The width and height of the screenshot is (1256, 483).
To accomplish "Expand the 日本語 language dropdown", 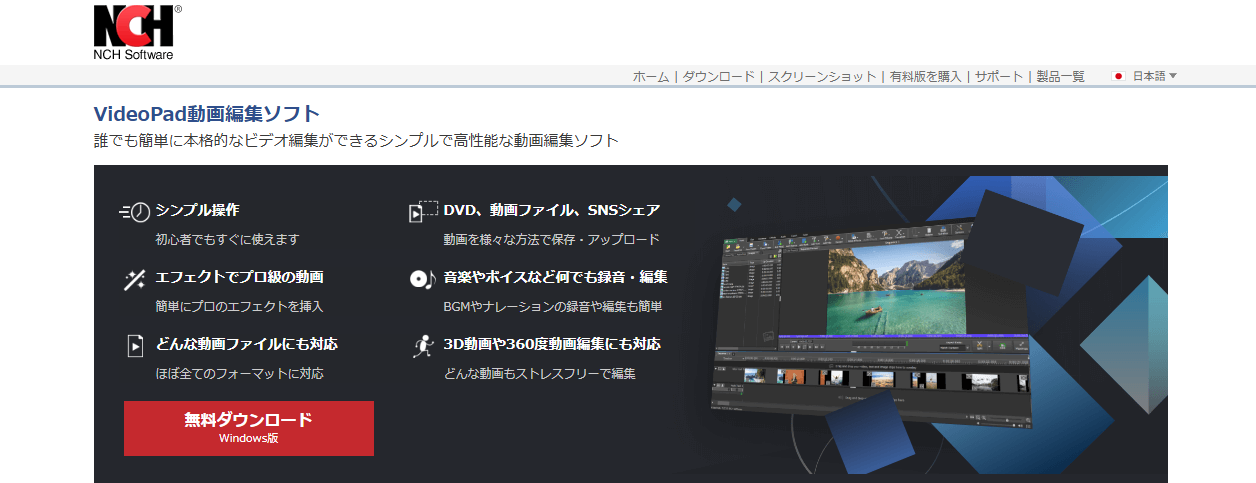I will [1155, 76].
